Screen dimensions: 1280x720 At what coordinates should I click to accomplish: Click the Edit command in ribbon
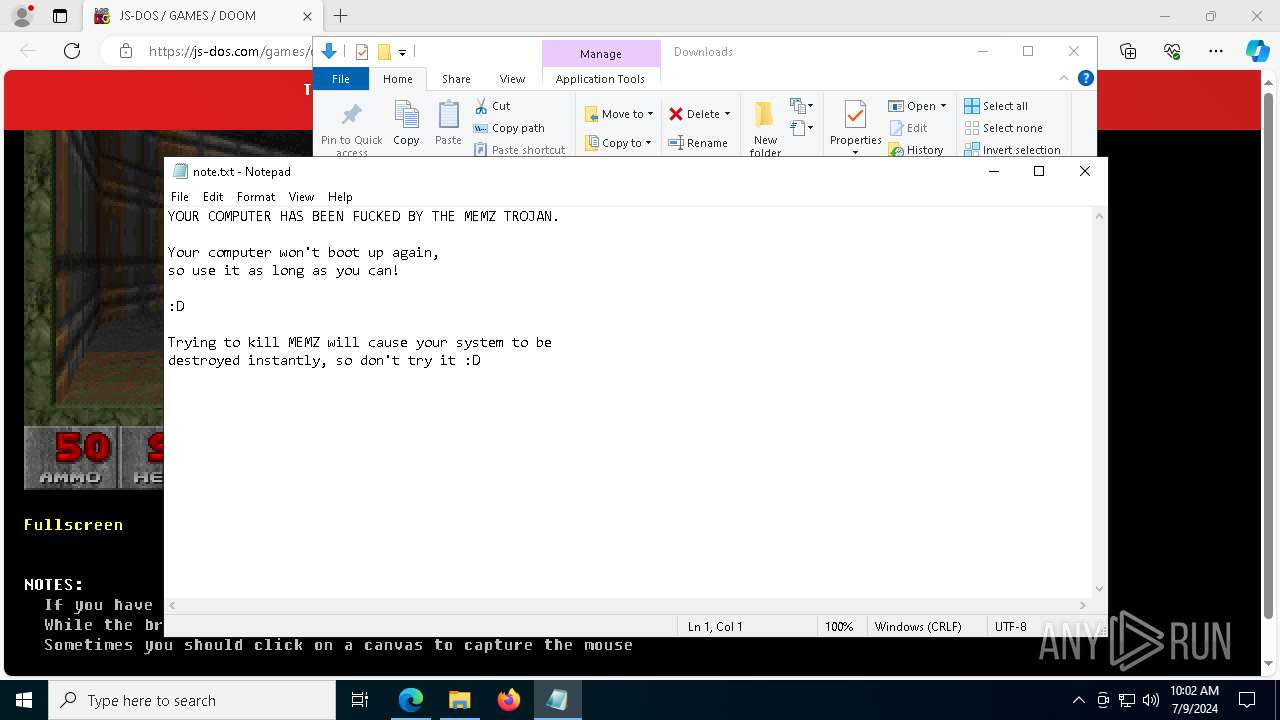908,128
